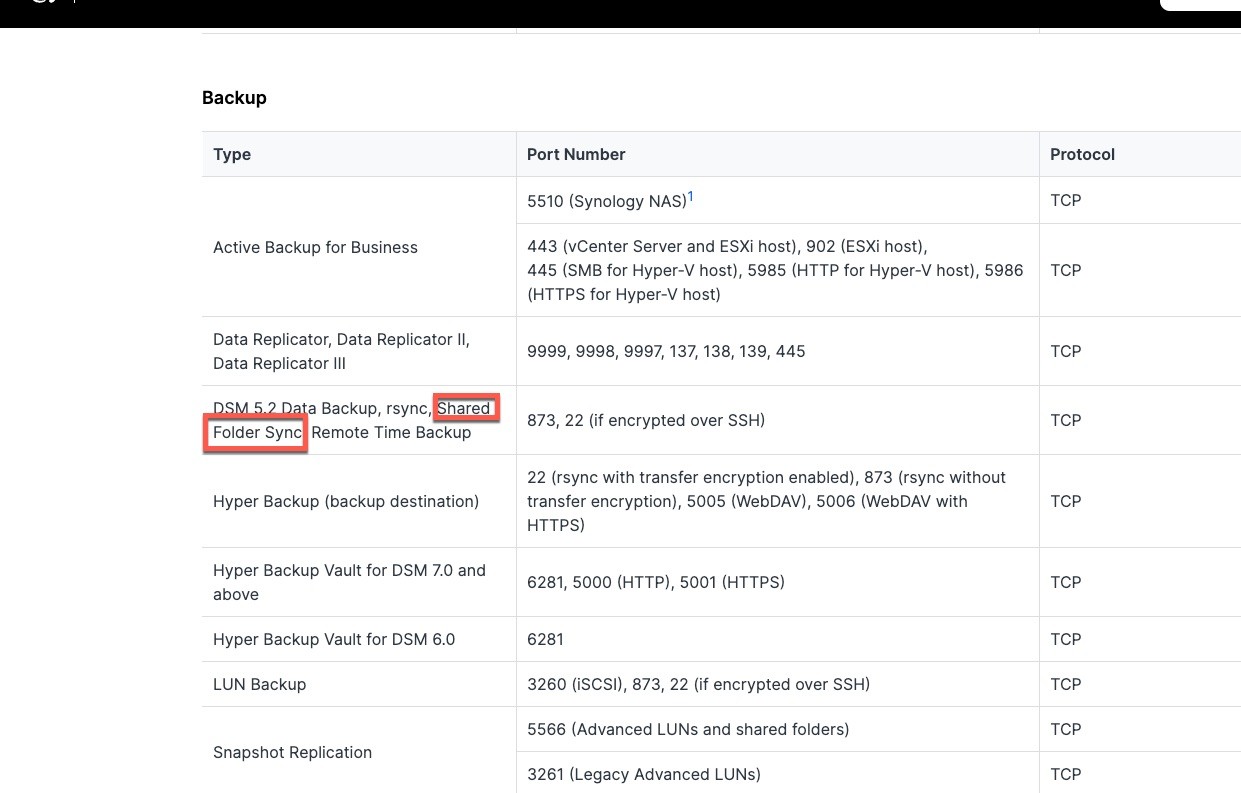
Task: Click the white button in top-right header
Action: coord(1200,4)
